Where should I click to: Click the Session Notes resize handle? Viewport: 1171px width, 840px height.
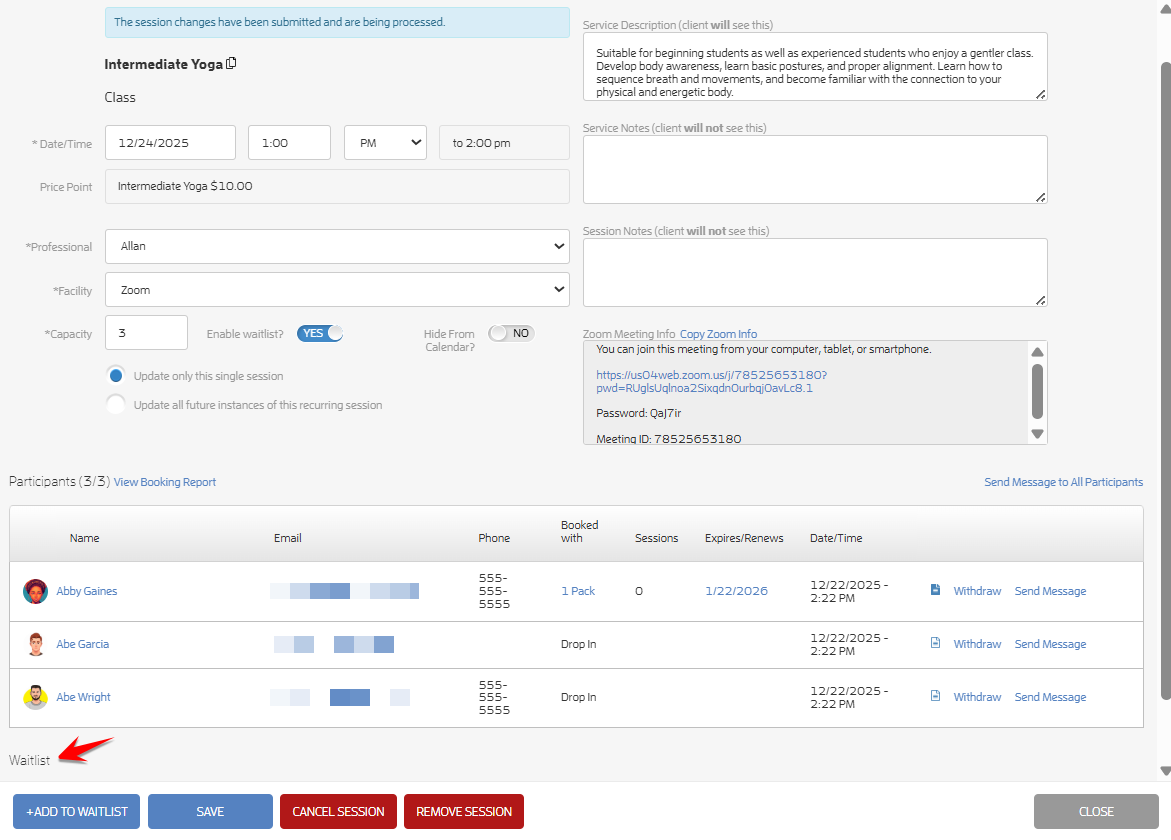[1040, 300]
